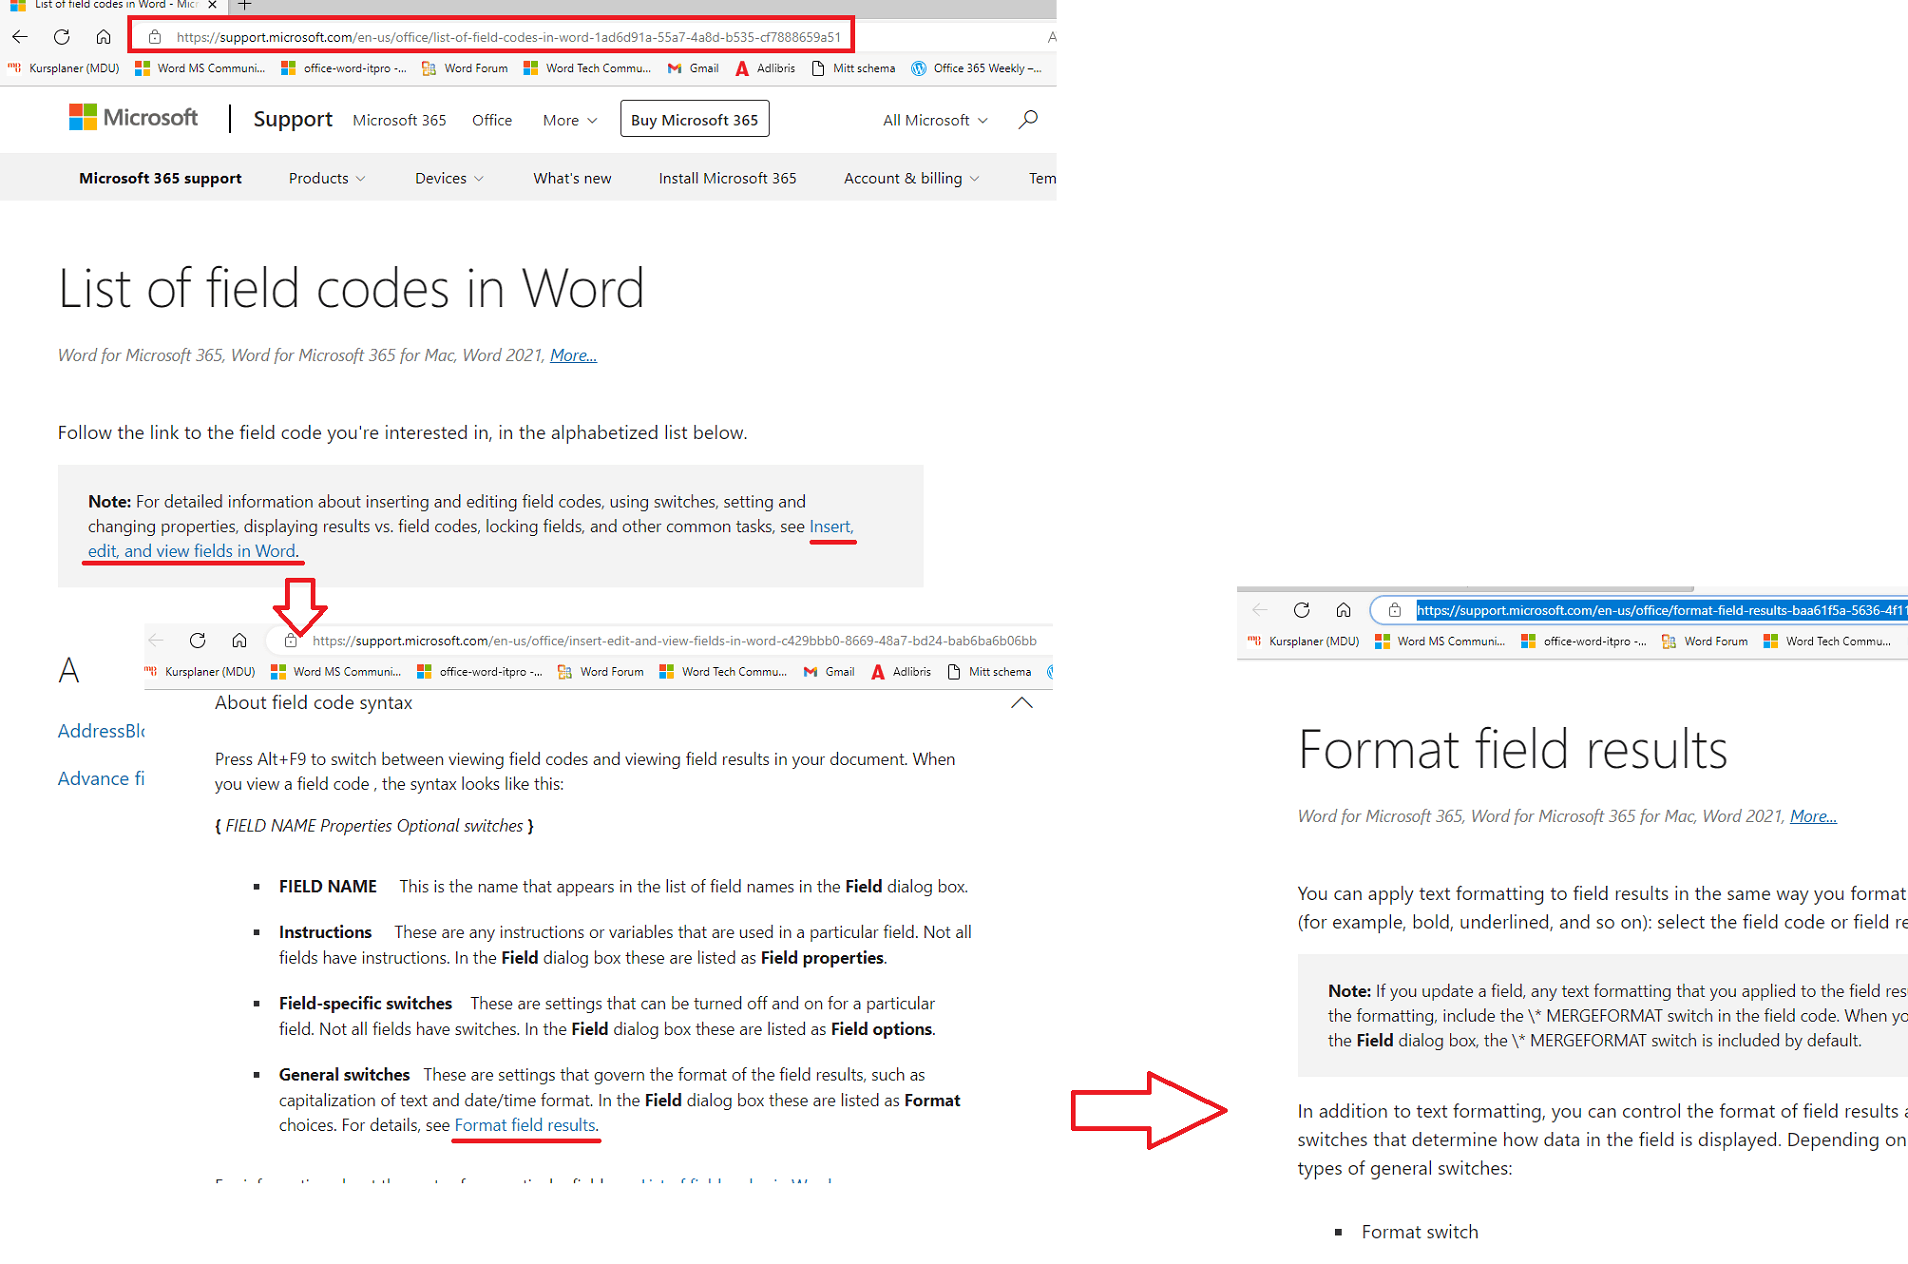The image size is (1908, 1264).
Task: Open Kursplaner (MDU) bookmark in right browser
Action: coord(1304,642)
